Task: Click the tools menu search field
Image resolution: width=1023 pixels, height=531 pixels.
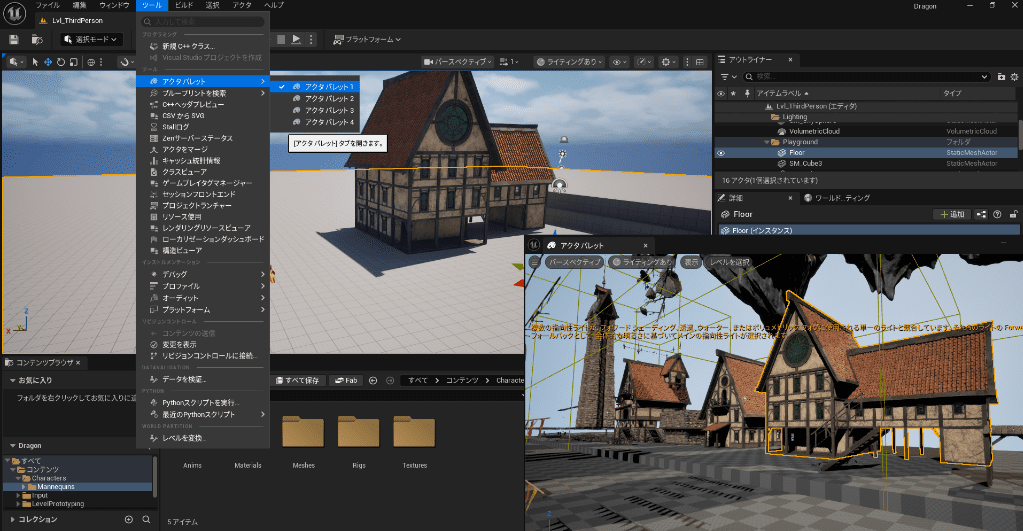Action: (x=204, y=22)
